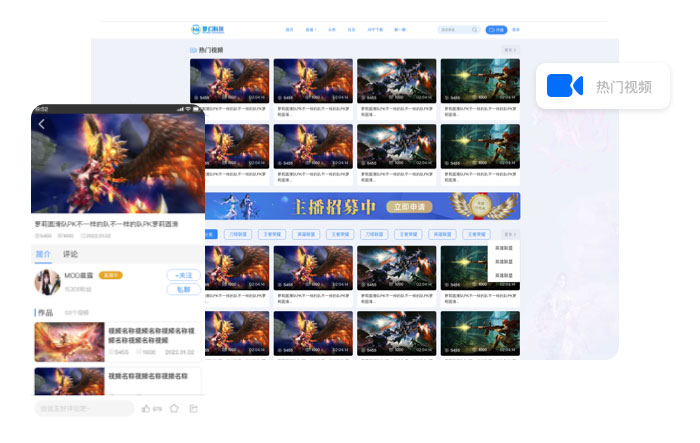Viewport: 700px width, 443px height.
Task: Click the MOD uploader avatar
Action: [47, 281]
